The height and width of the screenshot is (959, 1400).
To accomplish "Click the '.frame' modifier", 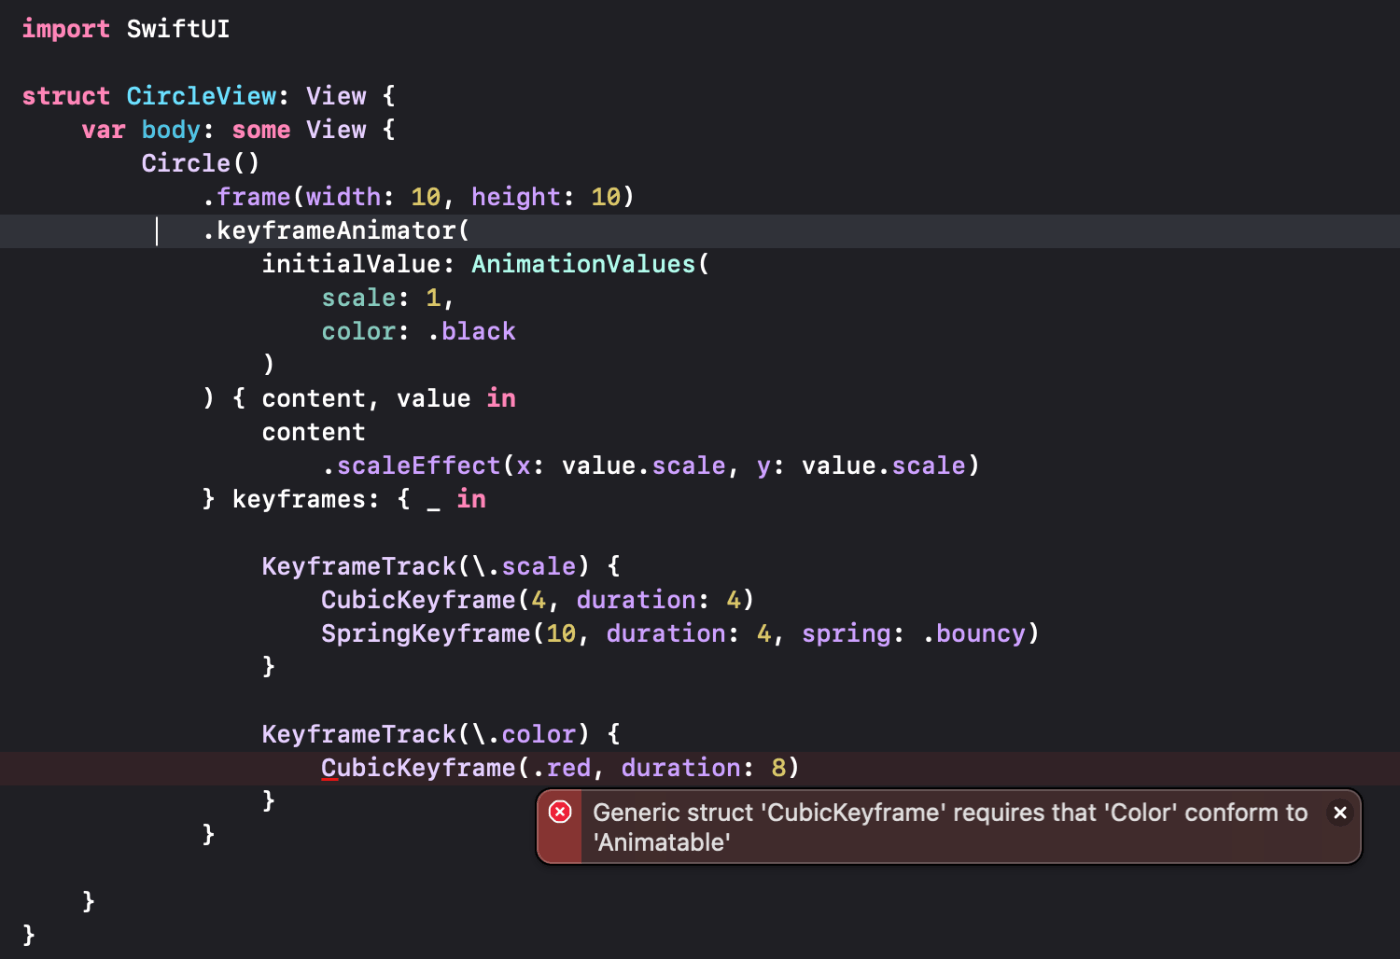I will [246, 197].
